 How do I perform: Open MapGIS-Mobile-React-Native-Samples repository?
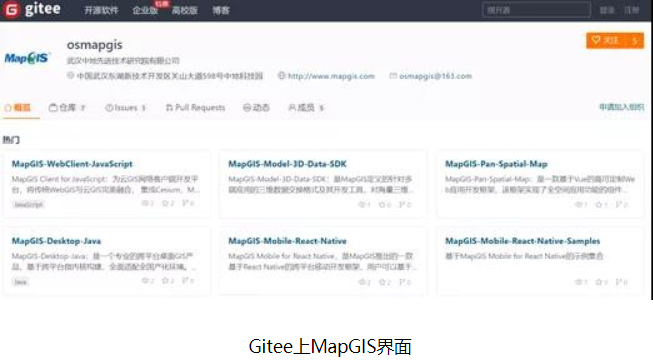[x=523, y=241]
